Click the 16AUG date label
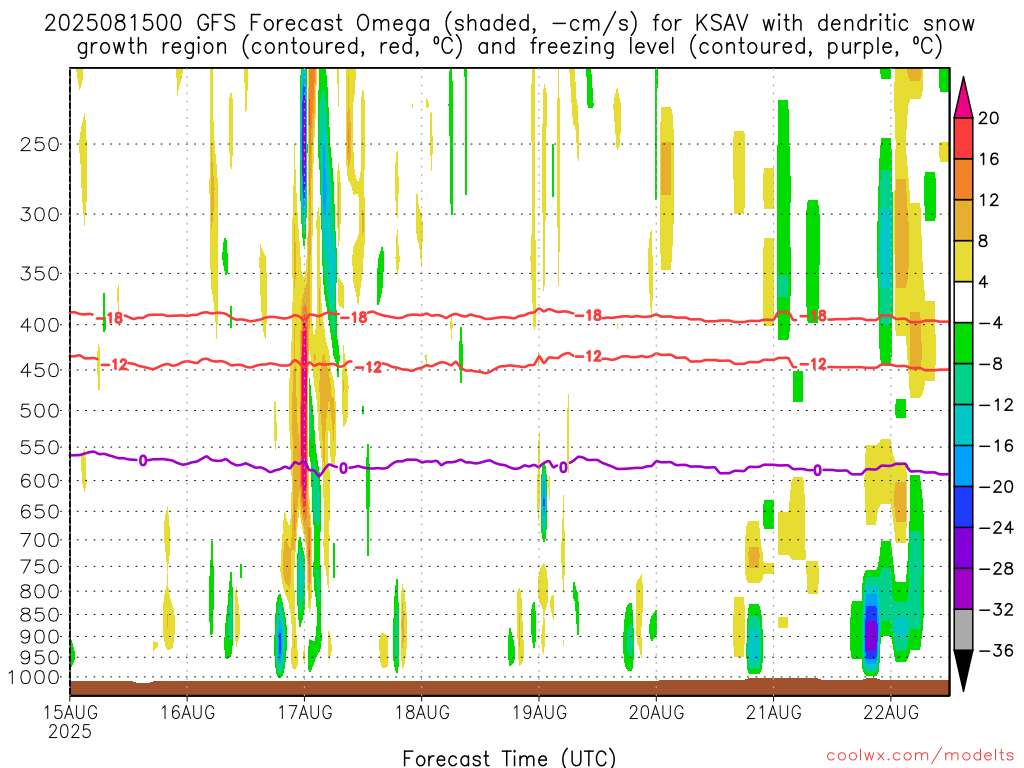 click(x=187, y=712)
